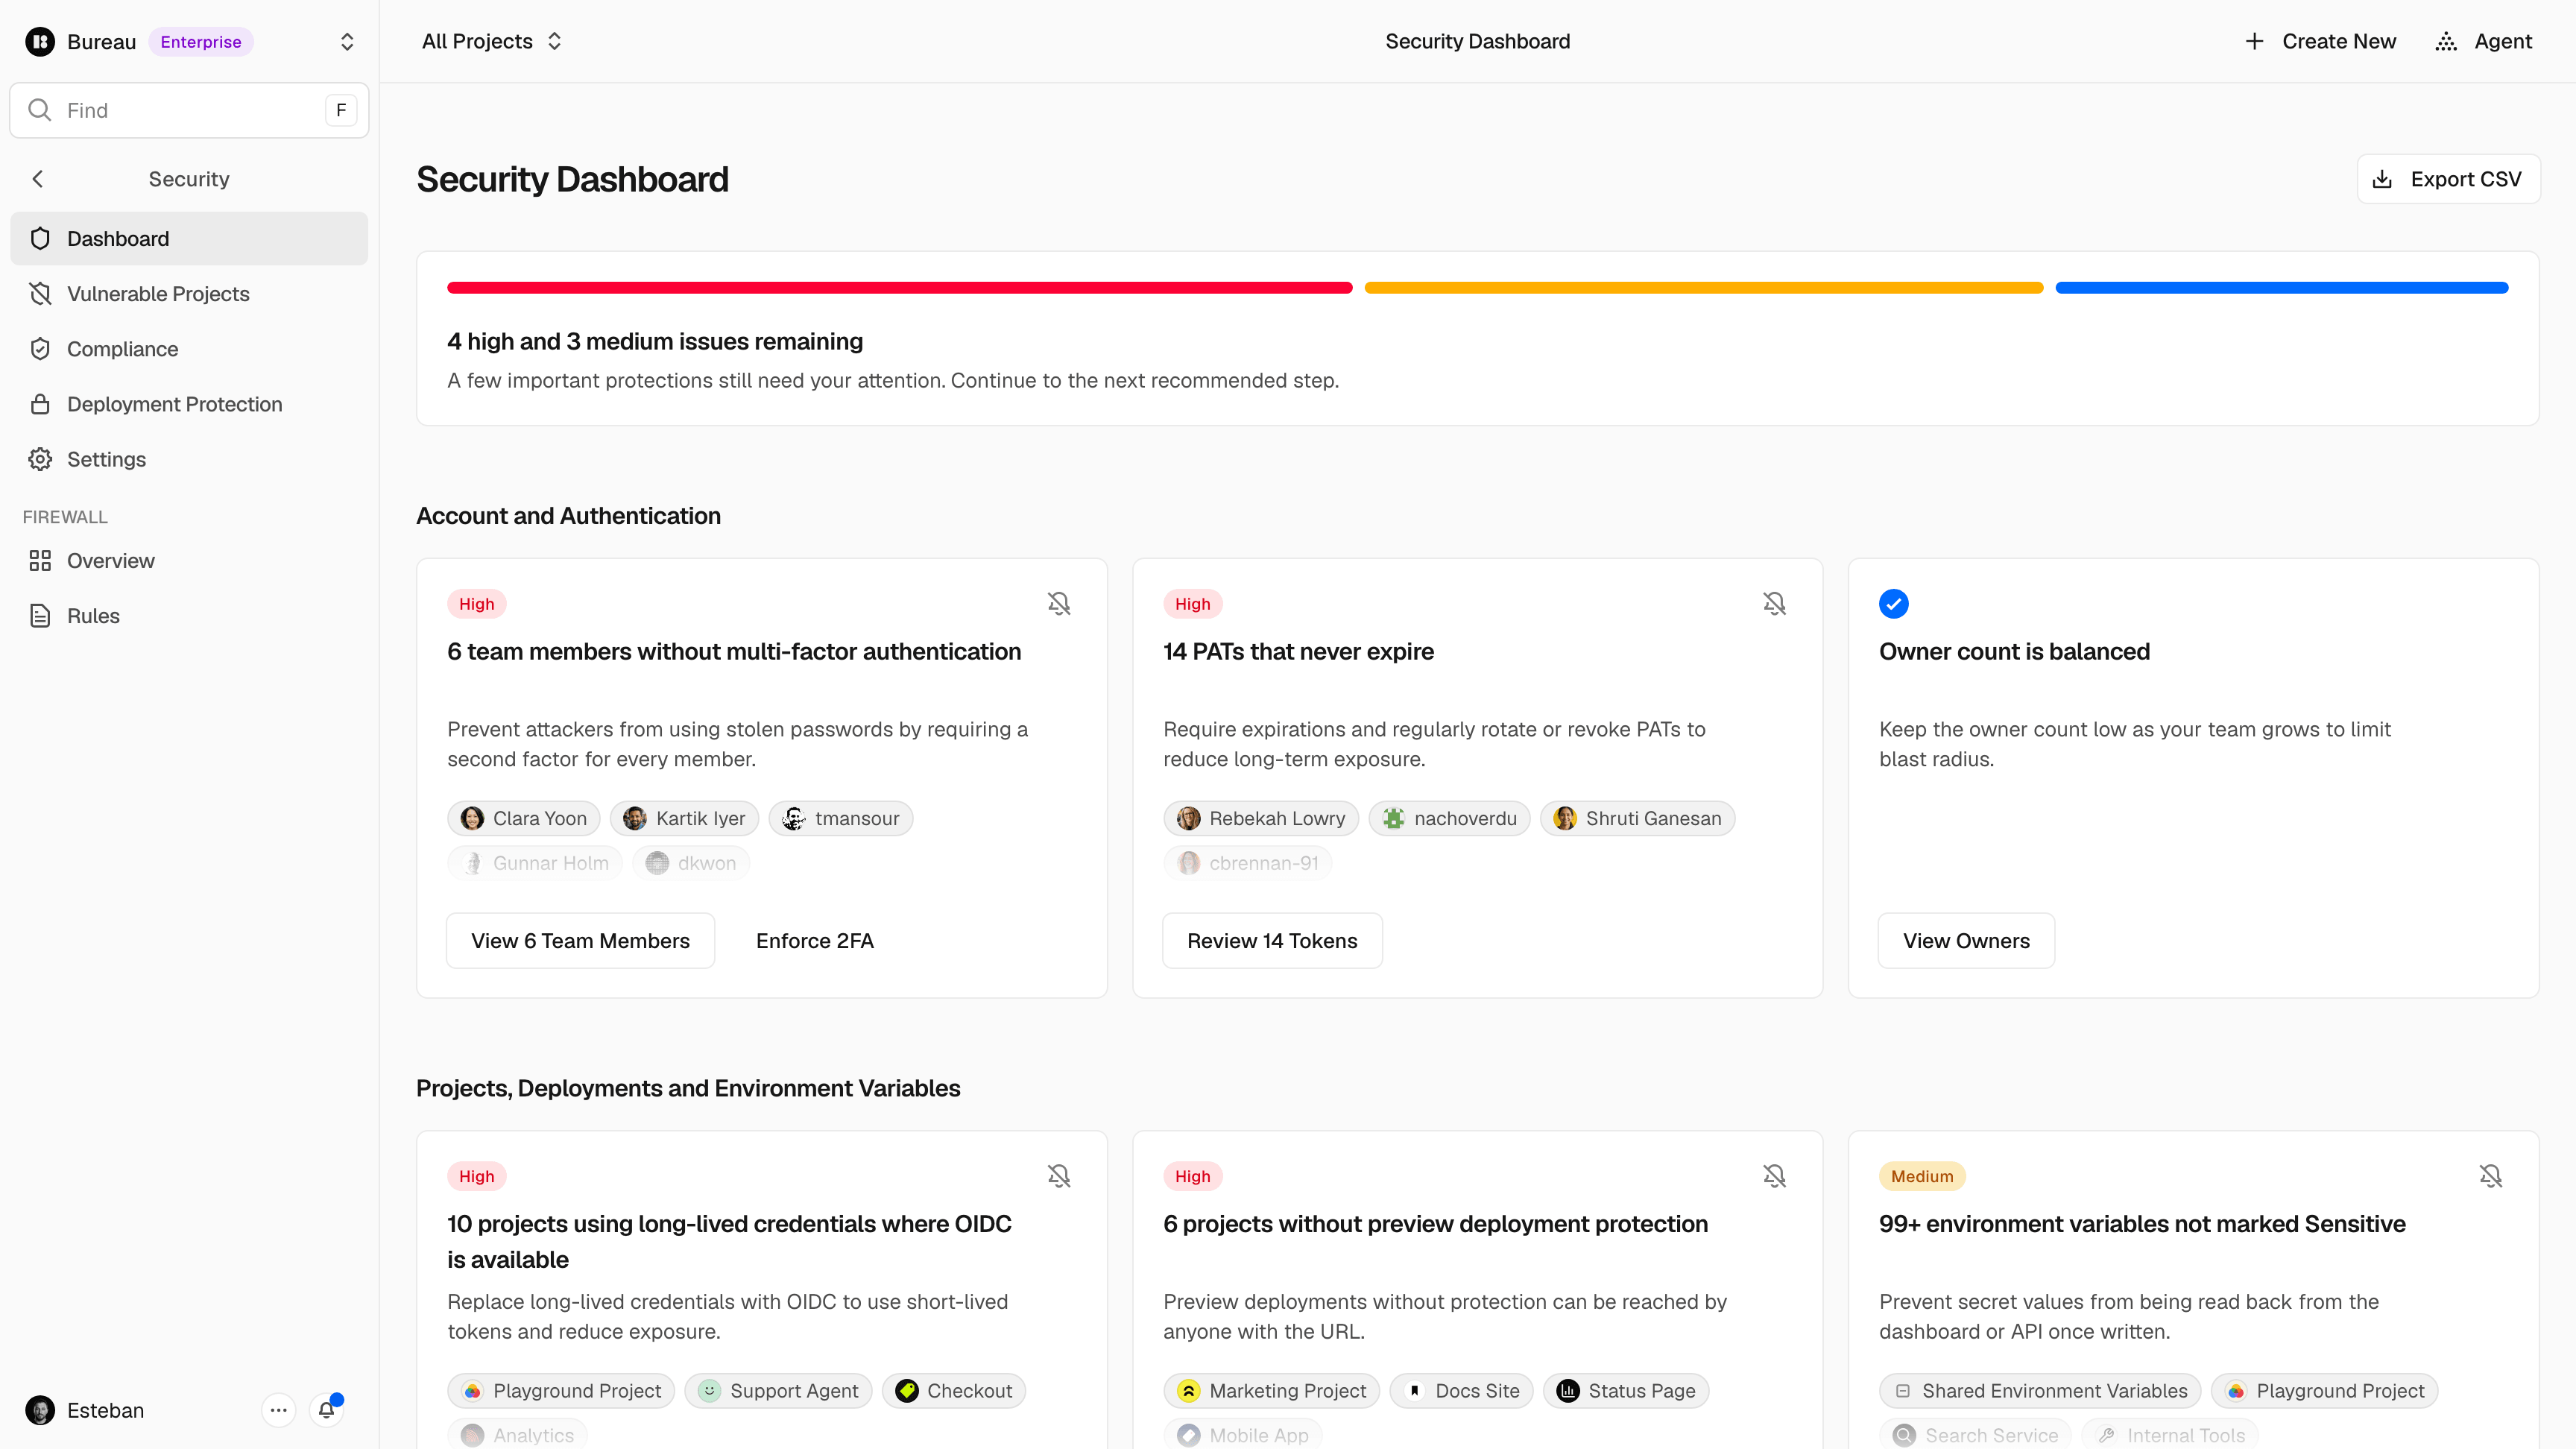Click the back arrow next to Security
Image resolution: width=2576 pixels, height=1449 pixels.
click(38, 179)
